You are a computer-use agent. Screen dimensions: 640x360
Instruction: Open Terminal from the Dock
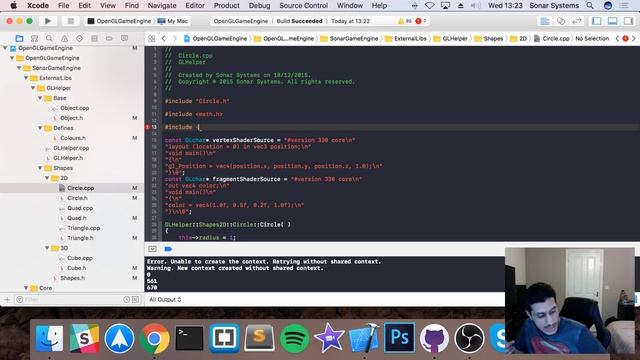point(189,338)
